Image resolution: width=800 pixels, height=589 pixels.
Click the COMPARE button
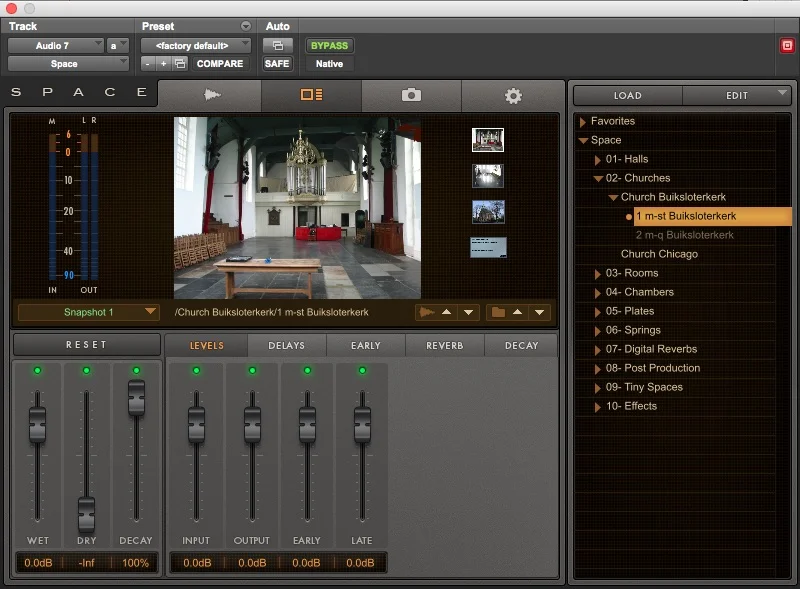pos(220,64)
